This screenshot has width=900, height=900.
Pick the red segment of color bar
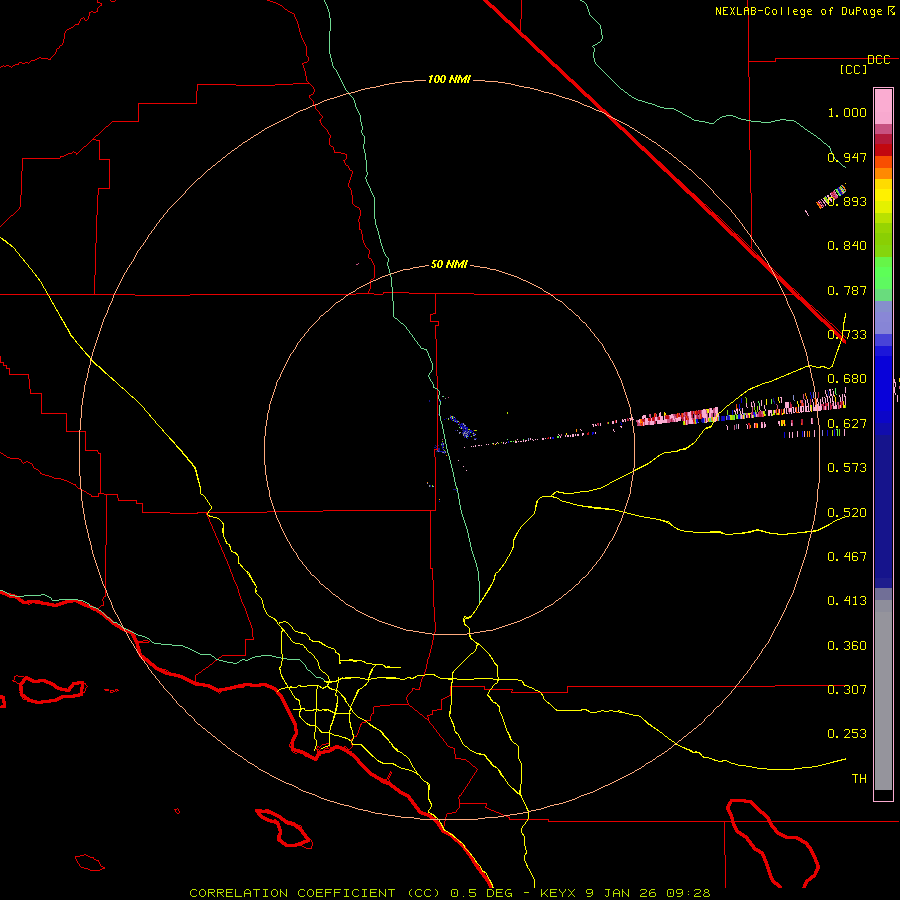pyautogui.click(x=883, y=150)
